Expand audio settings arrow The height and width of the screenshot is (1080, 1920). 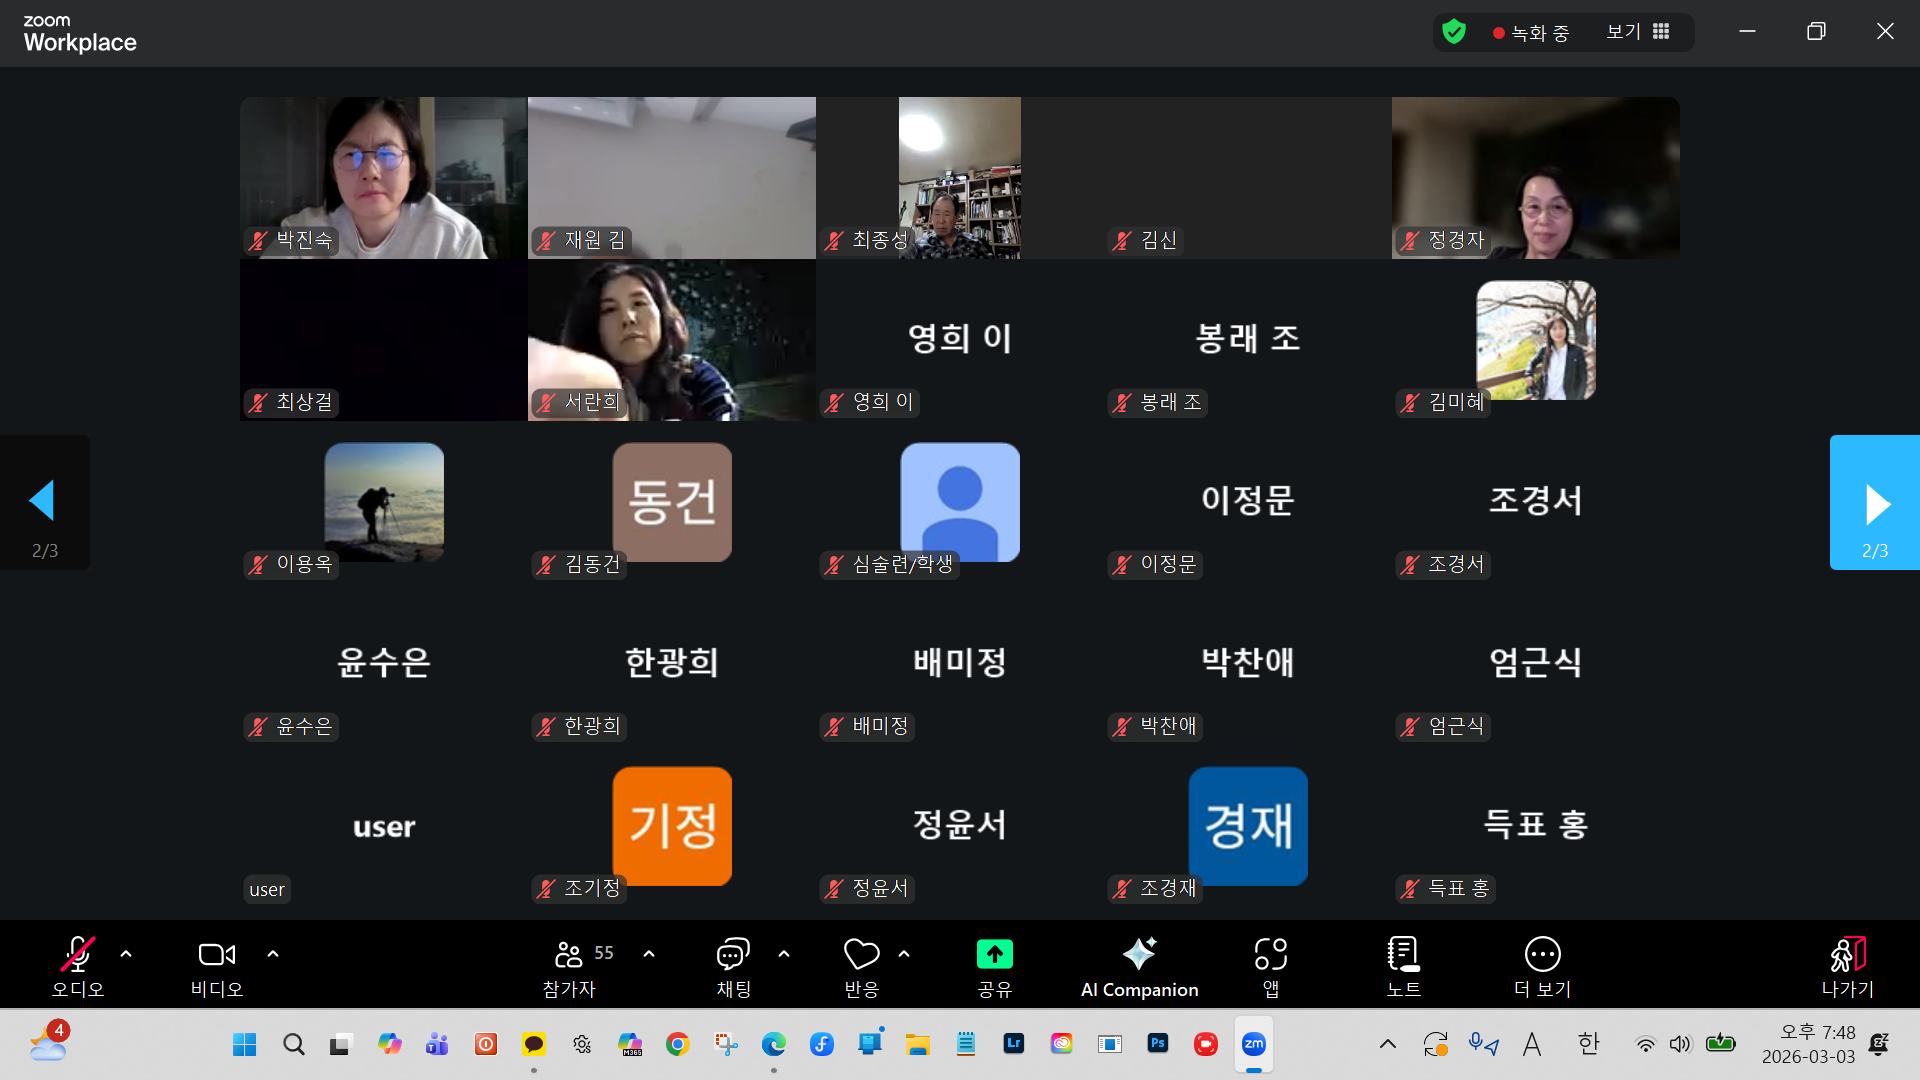coord(126,954)
